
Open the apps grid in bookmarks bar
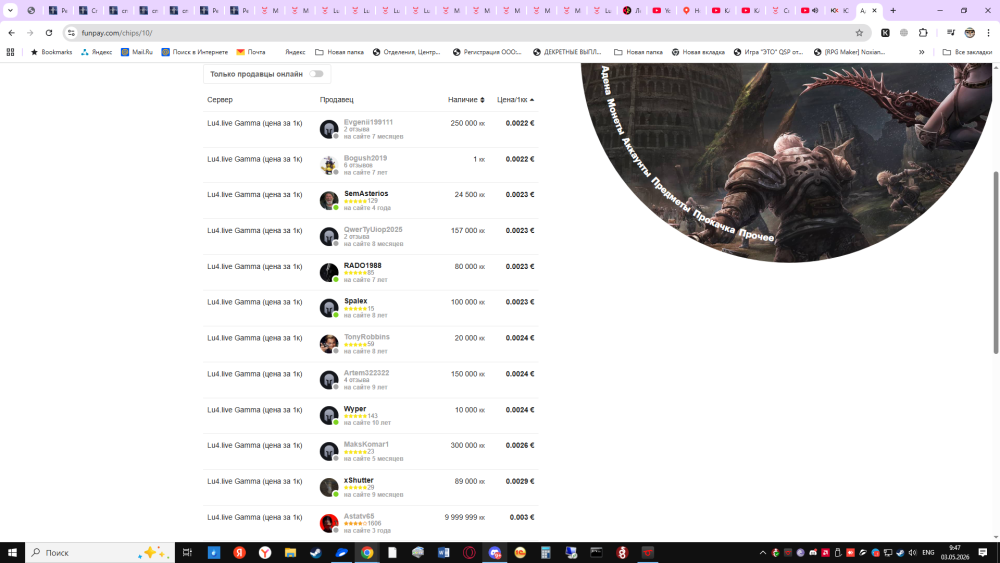(x=10, y=52)
